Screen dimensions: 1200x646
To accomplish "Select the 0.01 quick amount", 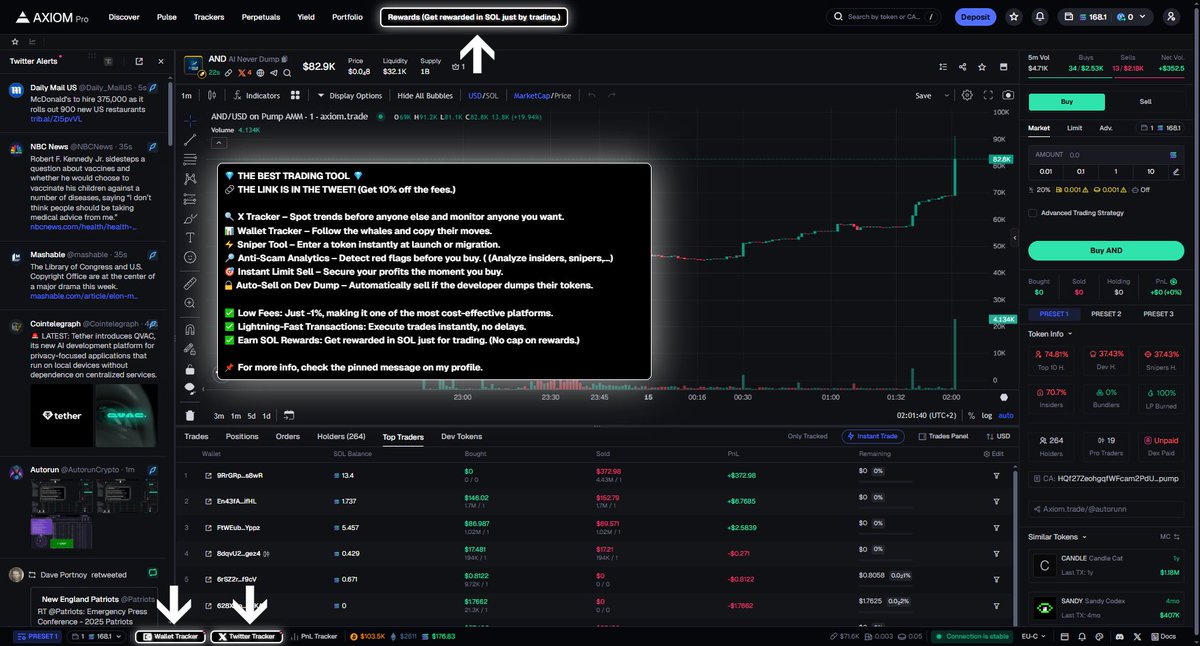I will [x=1046, y=171].
